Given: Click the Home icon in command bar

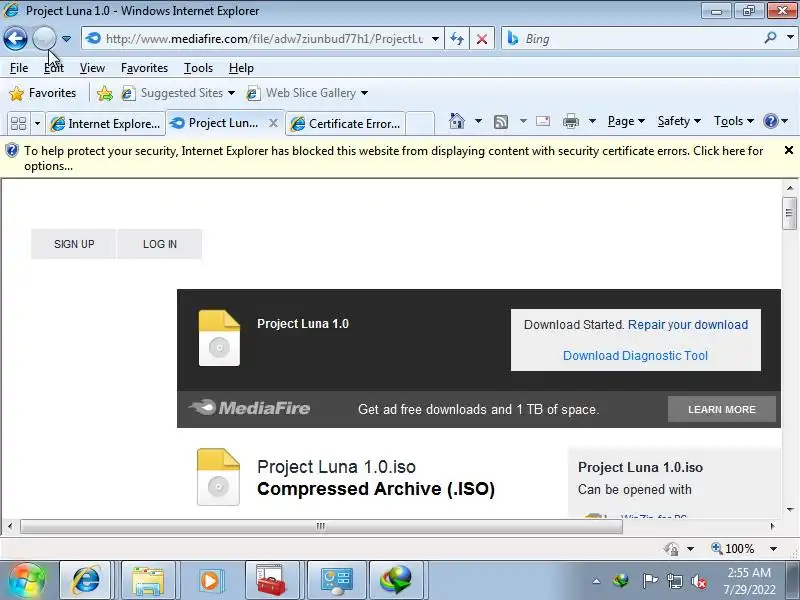Looking at the screenshot, I should (457, 121).
